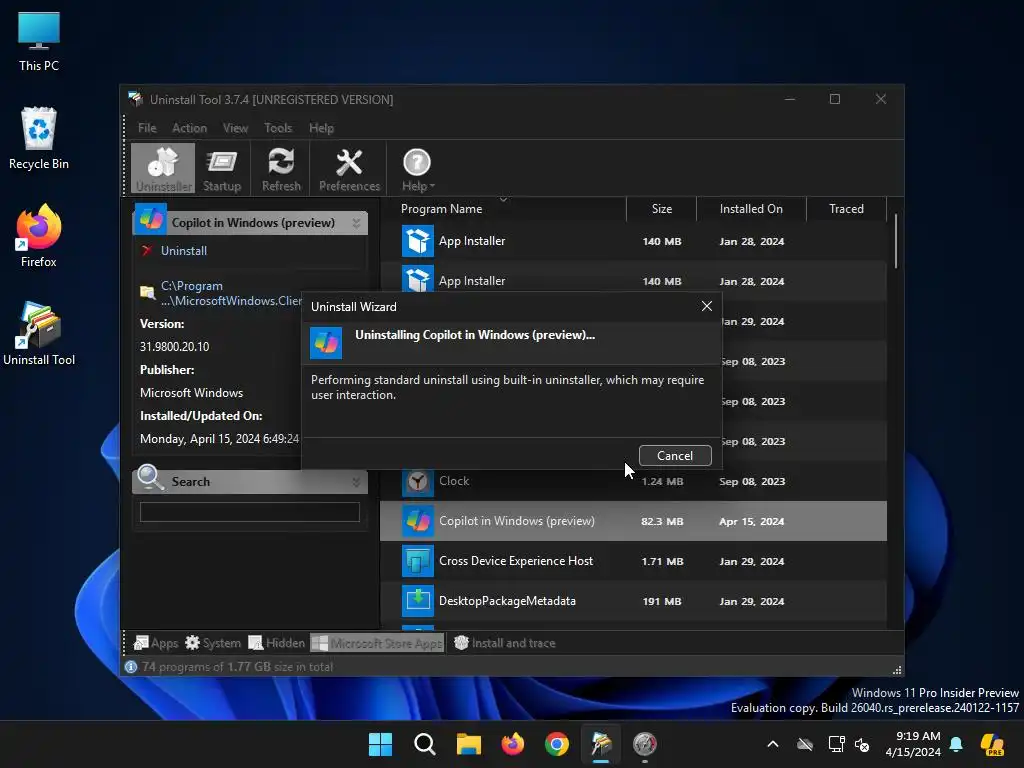Screen dimensions: 1024x768
Task: Click the Copilot preview icon in system tray
Action: click(x=992, y=744)
